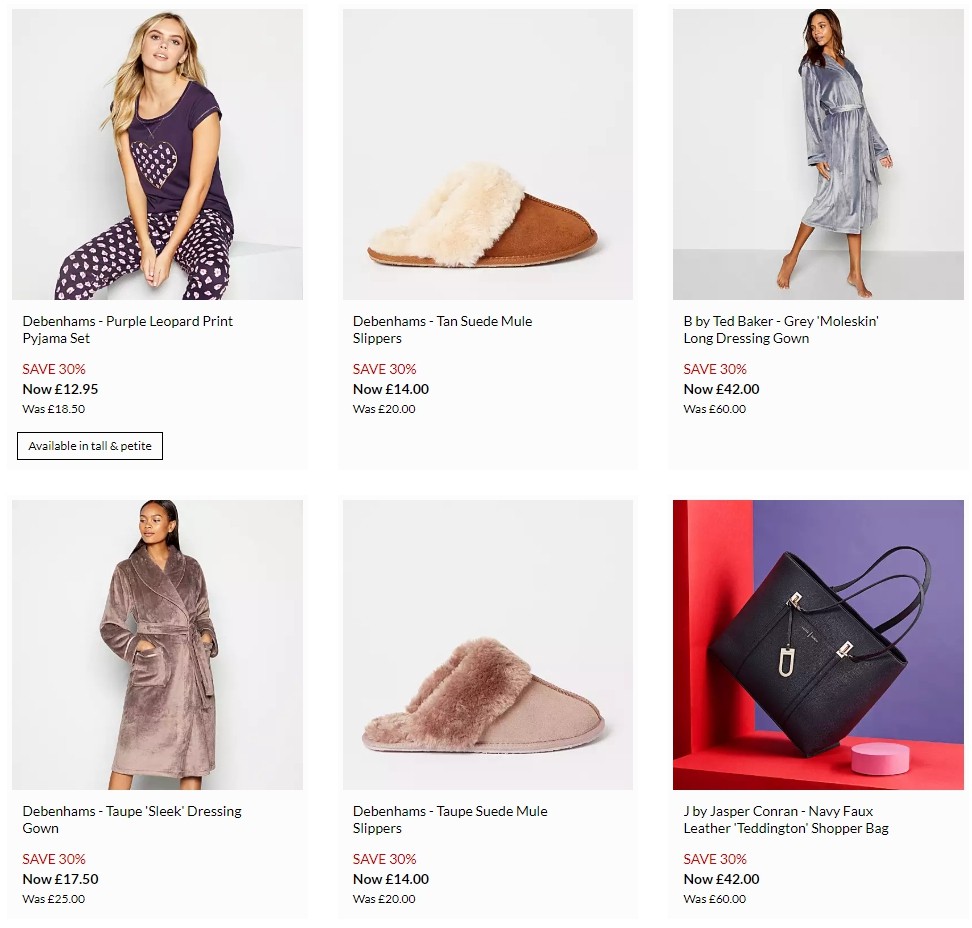Open the Tan Suede Mule Slippers link

442,330
